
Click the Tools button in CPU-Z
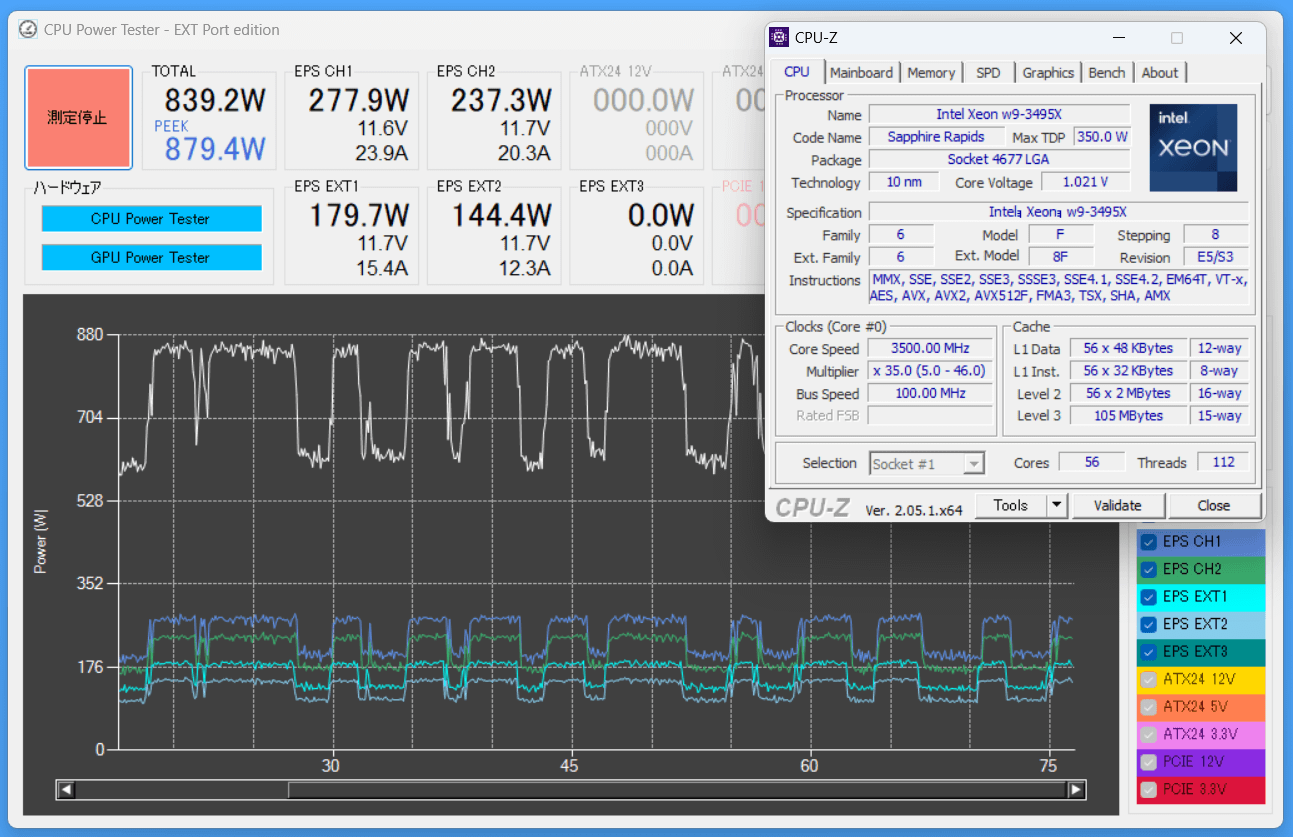coord(1011,506)
